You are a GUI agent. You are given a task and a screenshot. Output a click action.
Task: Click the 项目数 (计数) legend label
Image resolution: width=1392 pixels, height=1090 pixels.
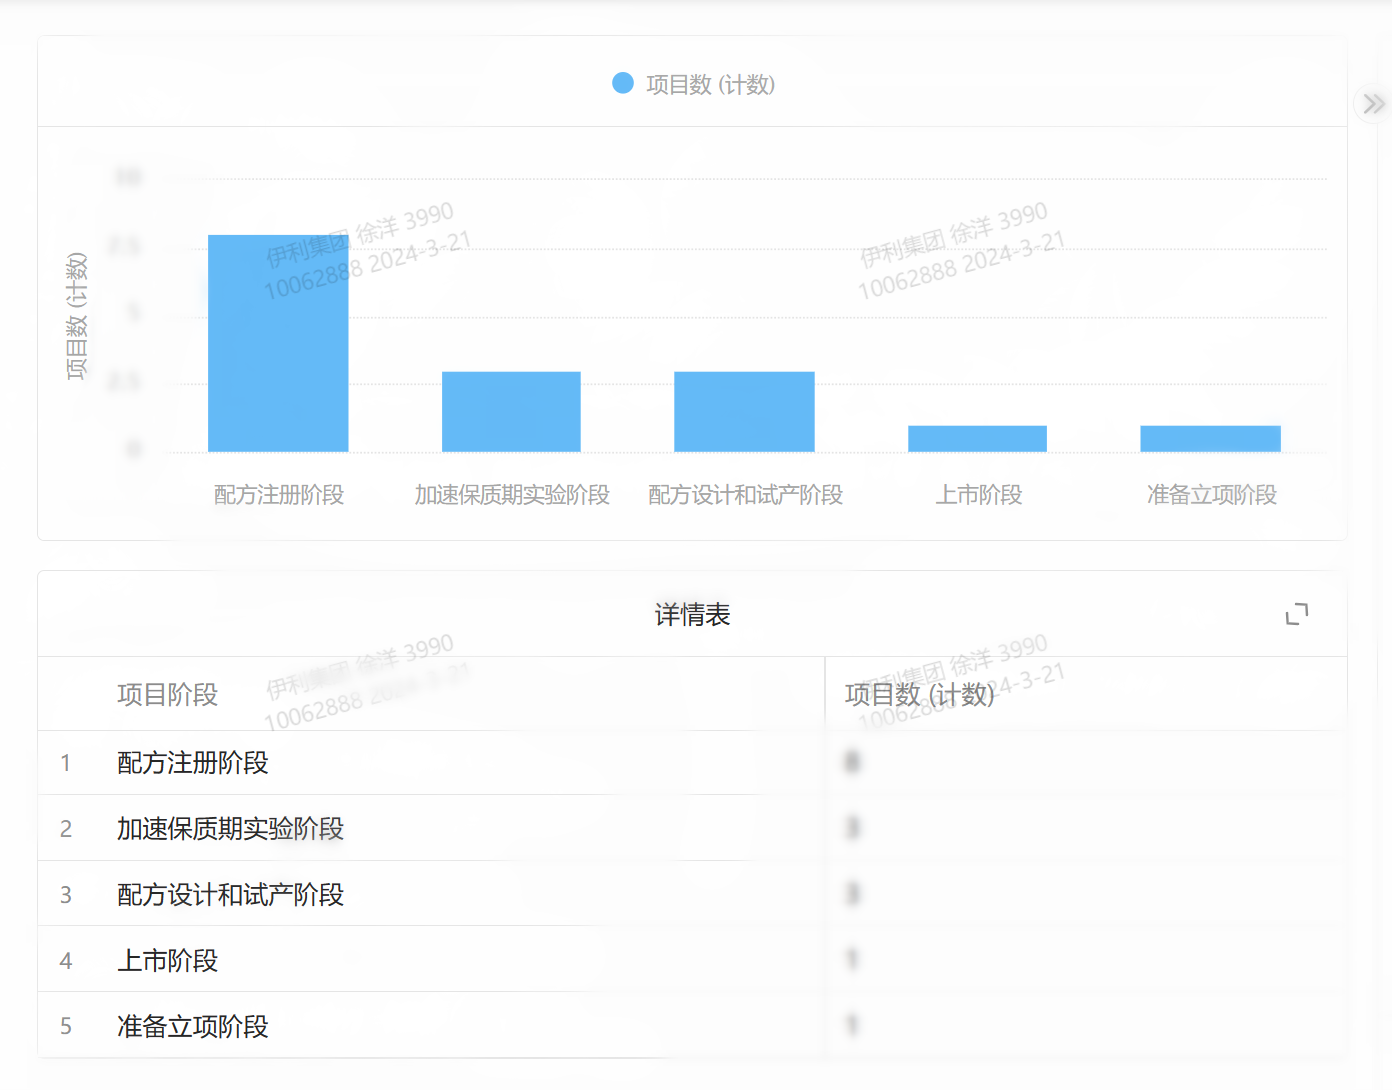coord(710,85)
